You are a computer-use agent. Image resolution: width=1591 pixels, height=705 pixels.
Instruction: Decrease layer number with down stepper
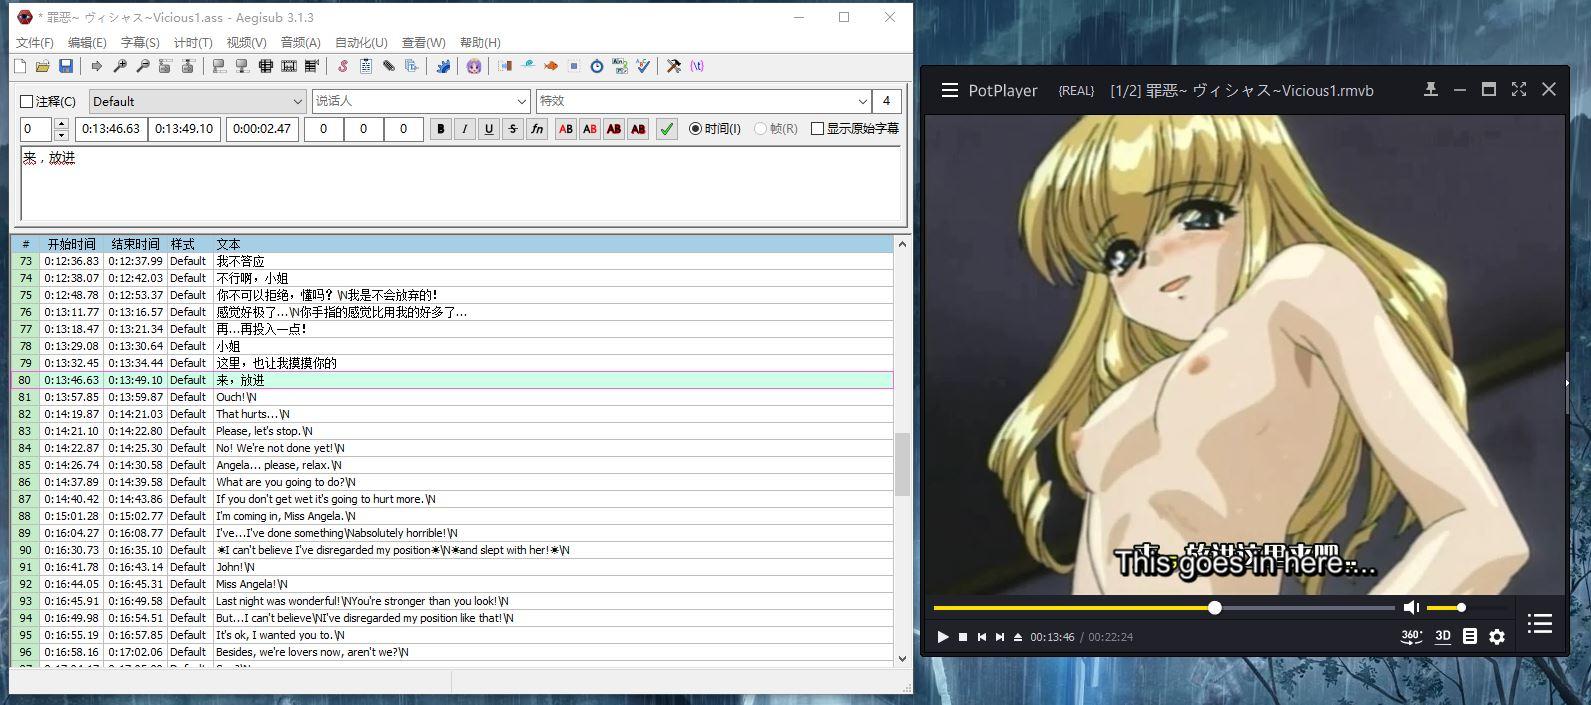[61, 135]
